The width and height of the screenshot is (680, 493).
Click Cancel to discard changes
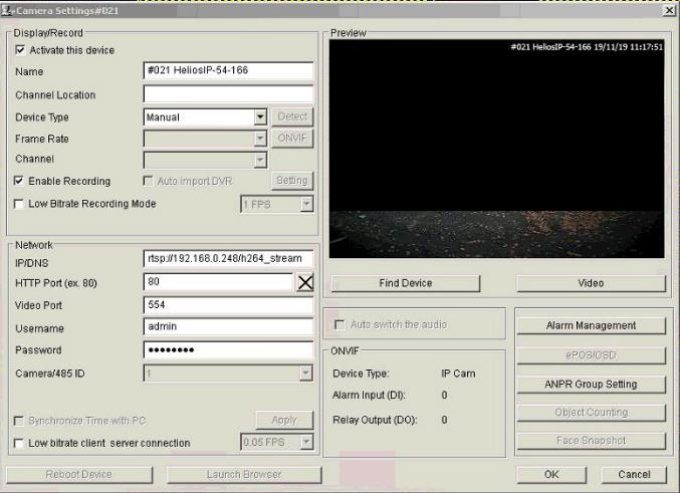(634, 474)
